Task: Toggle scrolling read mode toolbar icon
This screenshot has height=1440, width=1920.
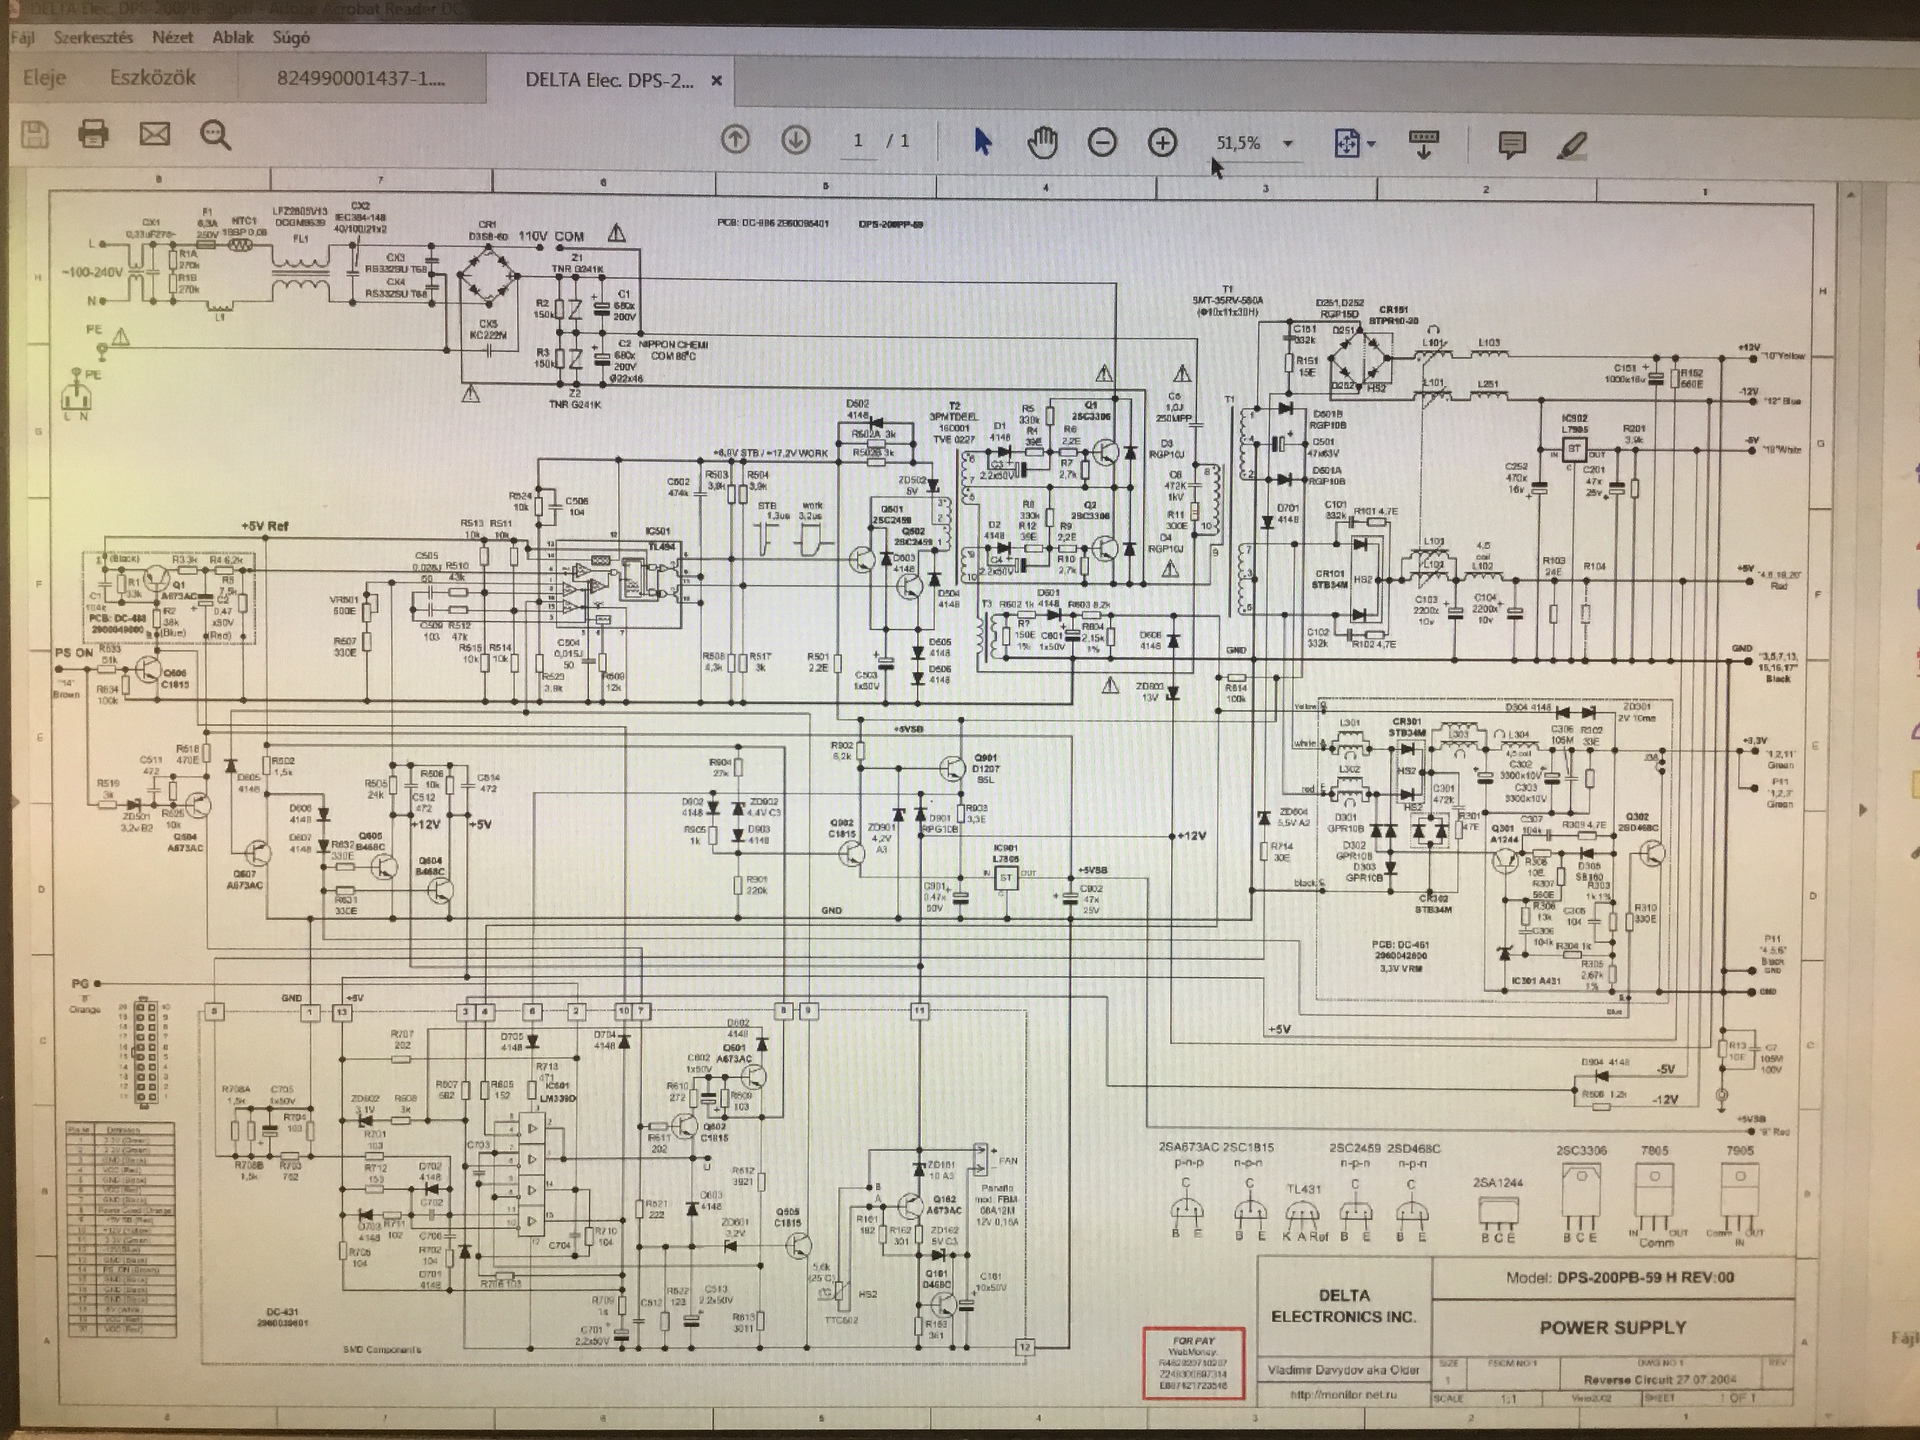Action: [x=1424, y=144]
